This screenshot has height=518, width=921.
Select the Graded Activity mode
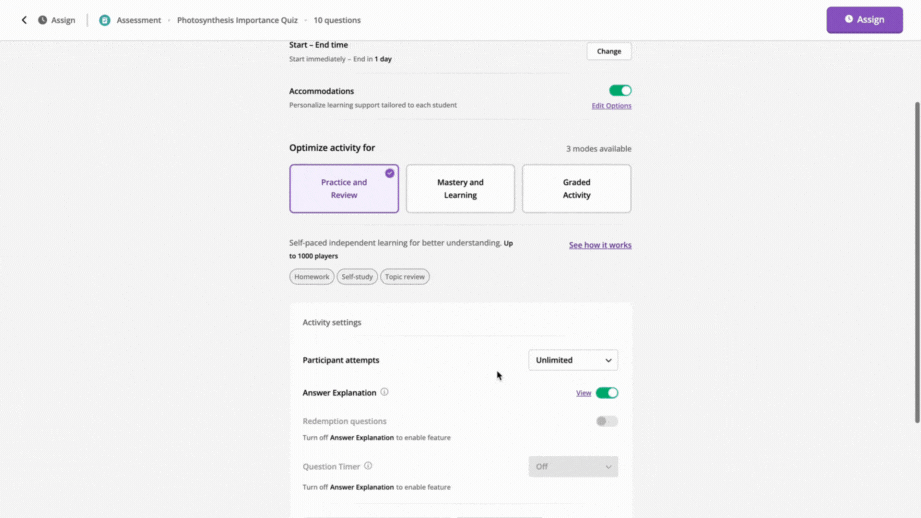click(576, 189)
